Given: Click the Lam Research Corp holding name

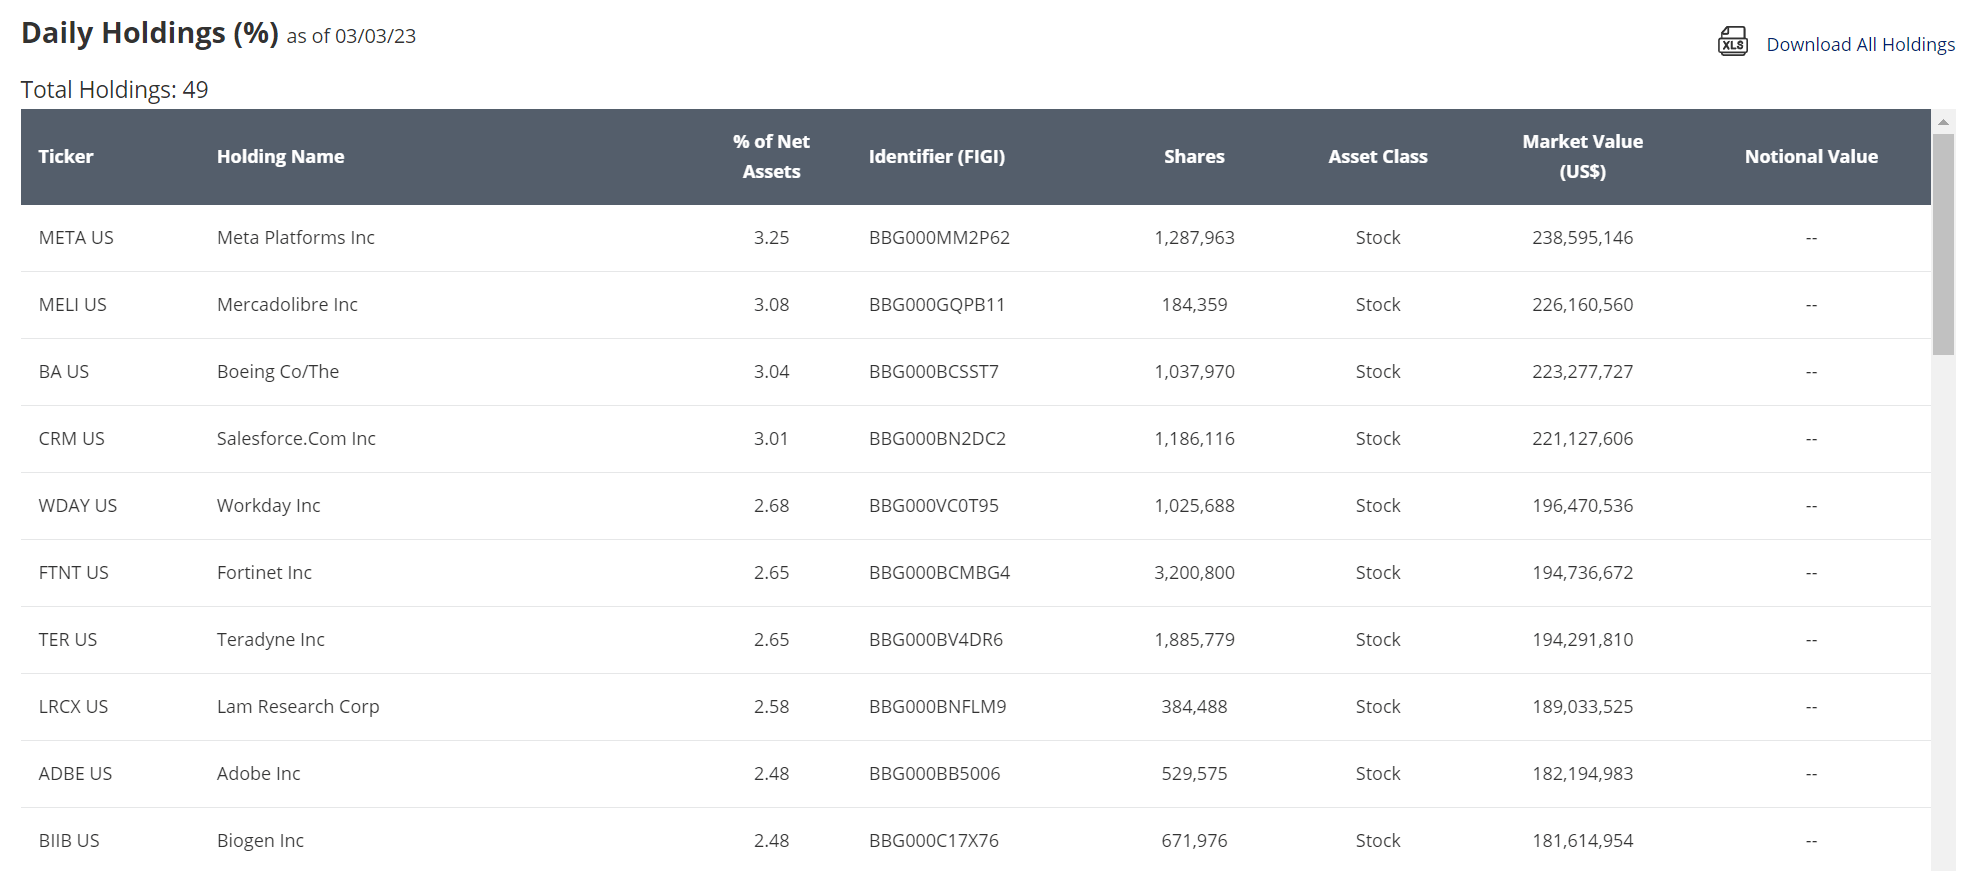Looking at the screenshot, I should click(298, 707).
